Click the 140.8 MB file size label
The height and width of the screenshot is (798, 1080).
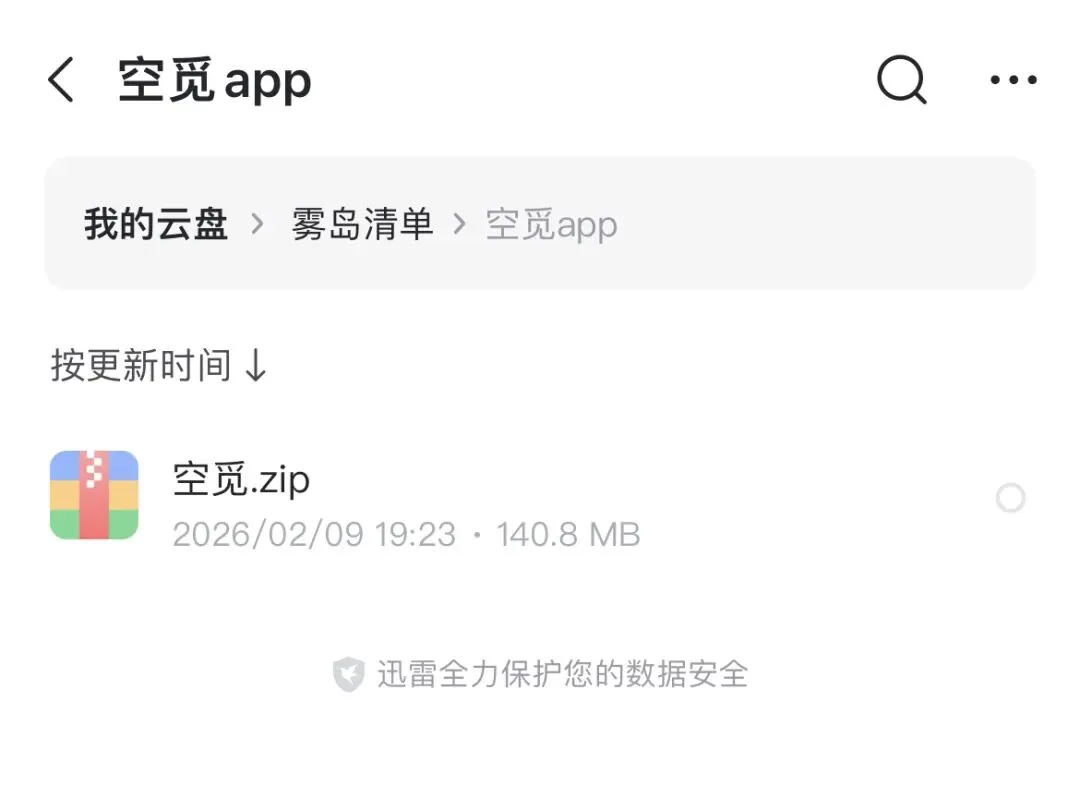pos(568,534)
